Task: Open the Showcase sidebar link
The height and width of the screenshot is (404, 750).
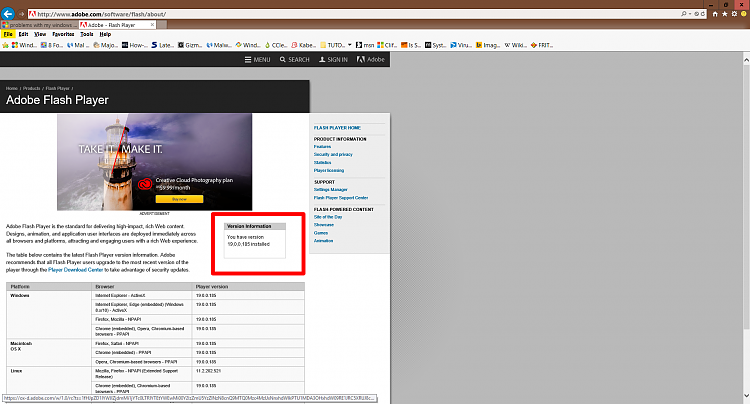Action: click(x=324, y=225)
